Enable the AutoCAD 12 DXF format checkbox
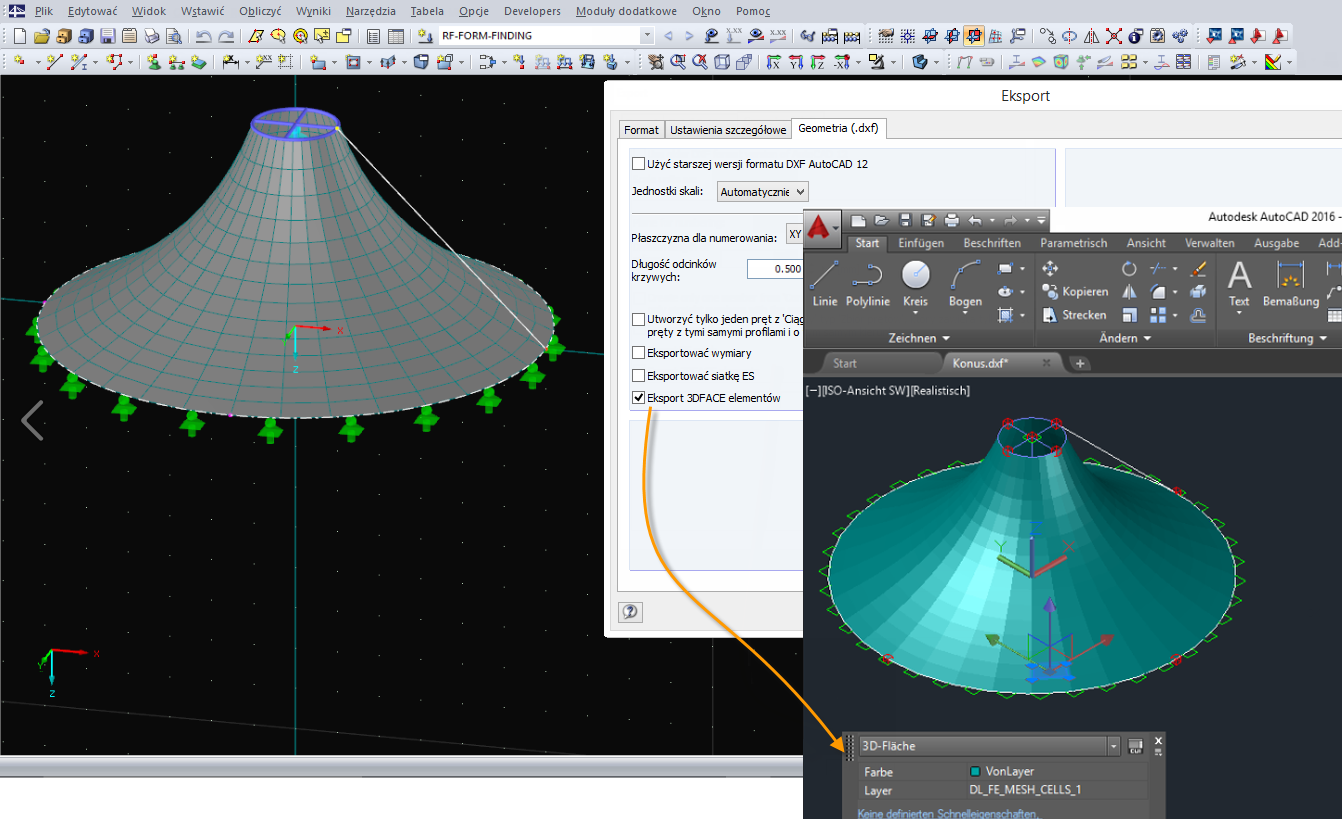The image size is (1342, 819). click(x=638, y=162)
